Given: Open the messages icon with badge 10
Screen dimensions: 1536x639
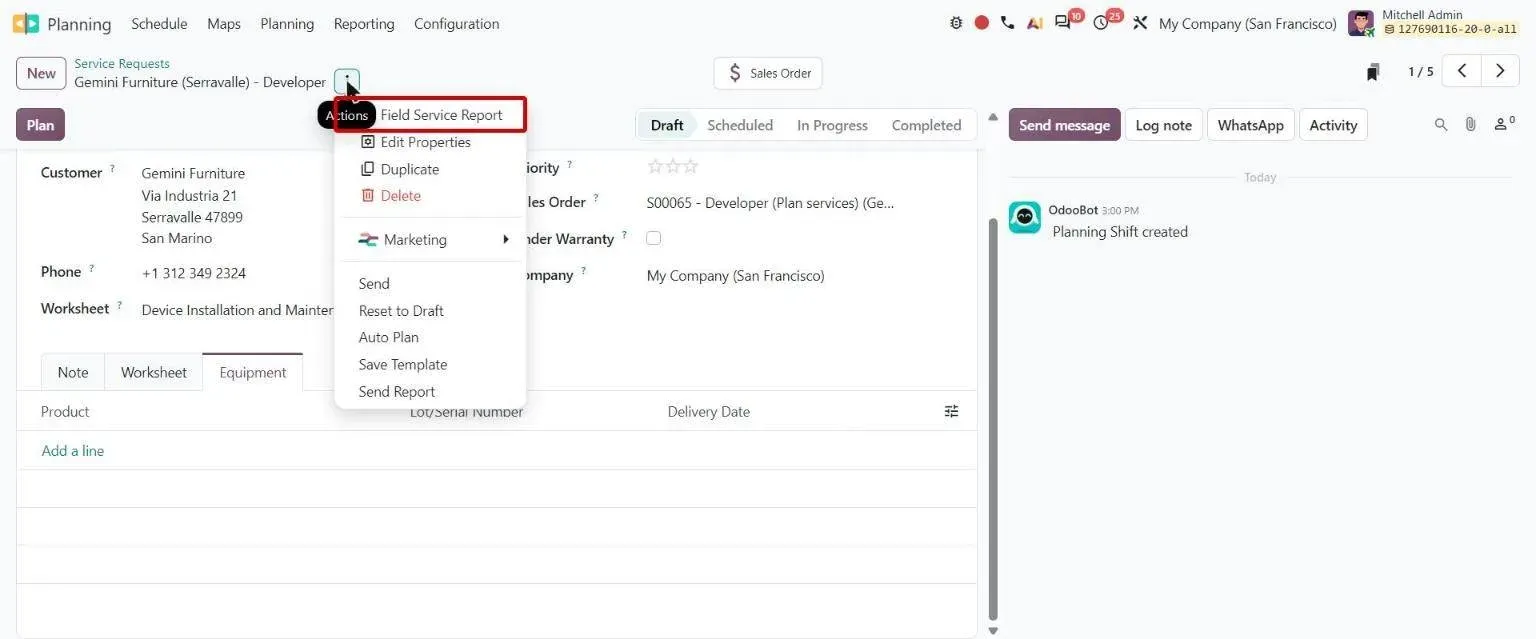Looking at the screenshot, I should click(1064, 22).
